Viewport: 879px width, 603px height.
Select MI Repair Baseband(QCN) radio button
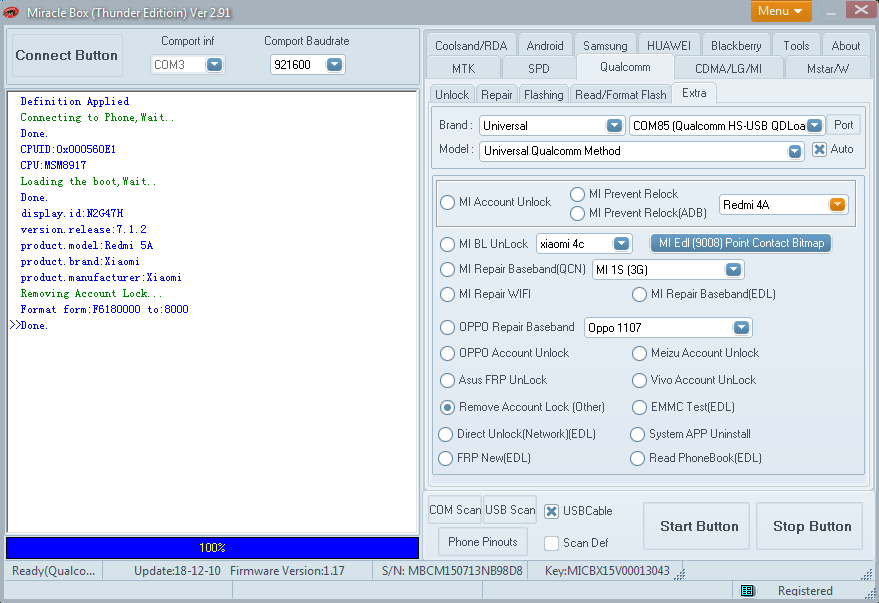[x=447, y=270]
